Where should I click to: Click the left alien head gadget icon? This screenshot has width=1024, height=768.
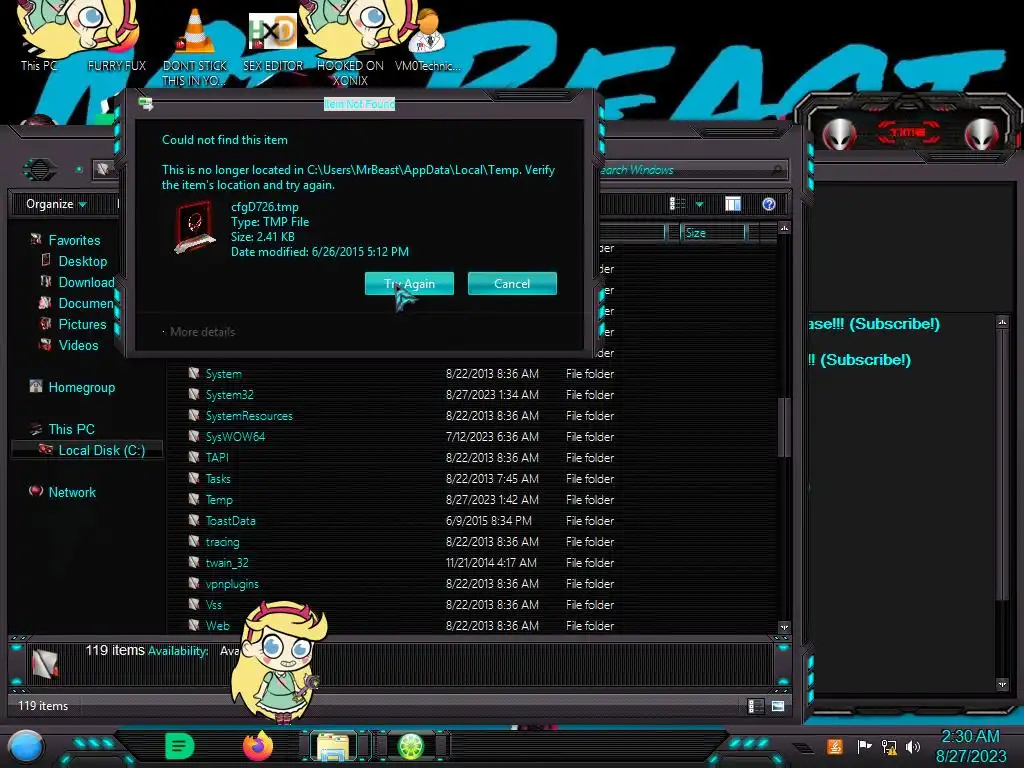(839, 134)
